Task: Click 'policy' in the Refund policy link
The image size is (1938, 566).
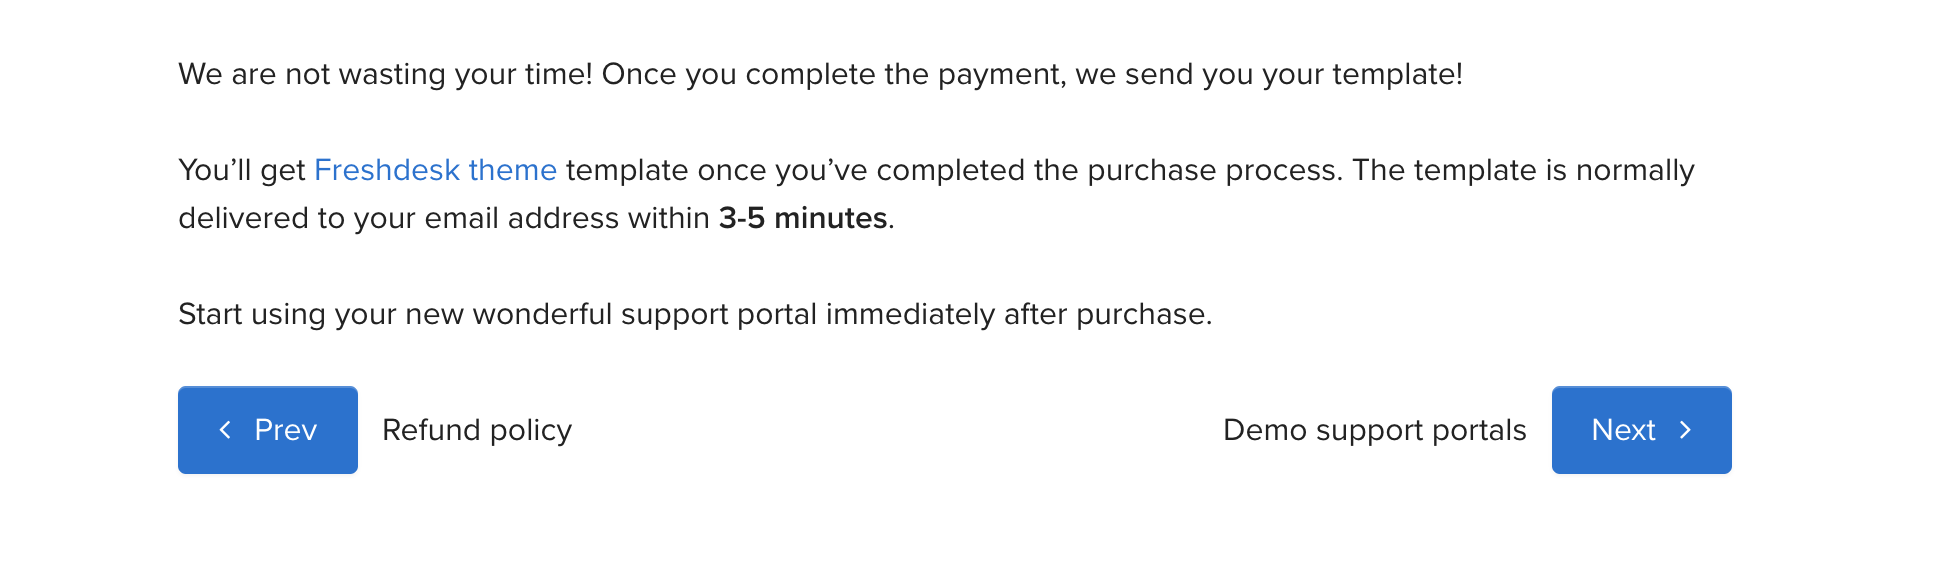Action: click(531, 431)
